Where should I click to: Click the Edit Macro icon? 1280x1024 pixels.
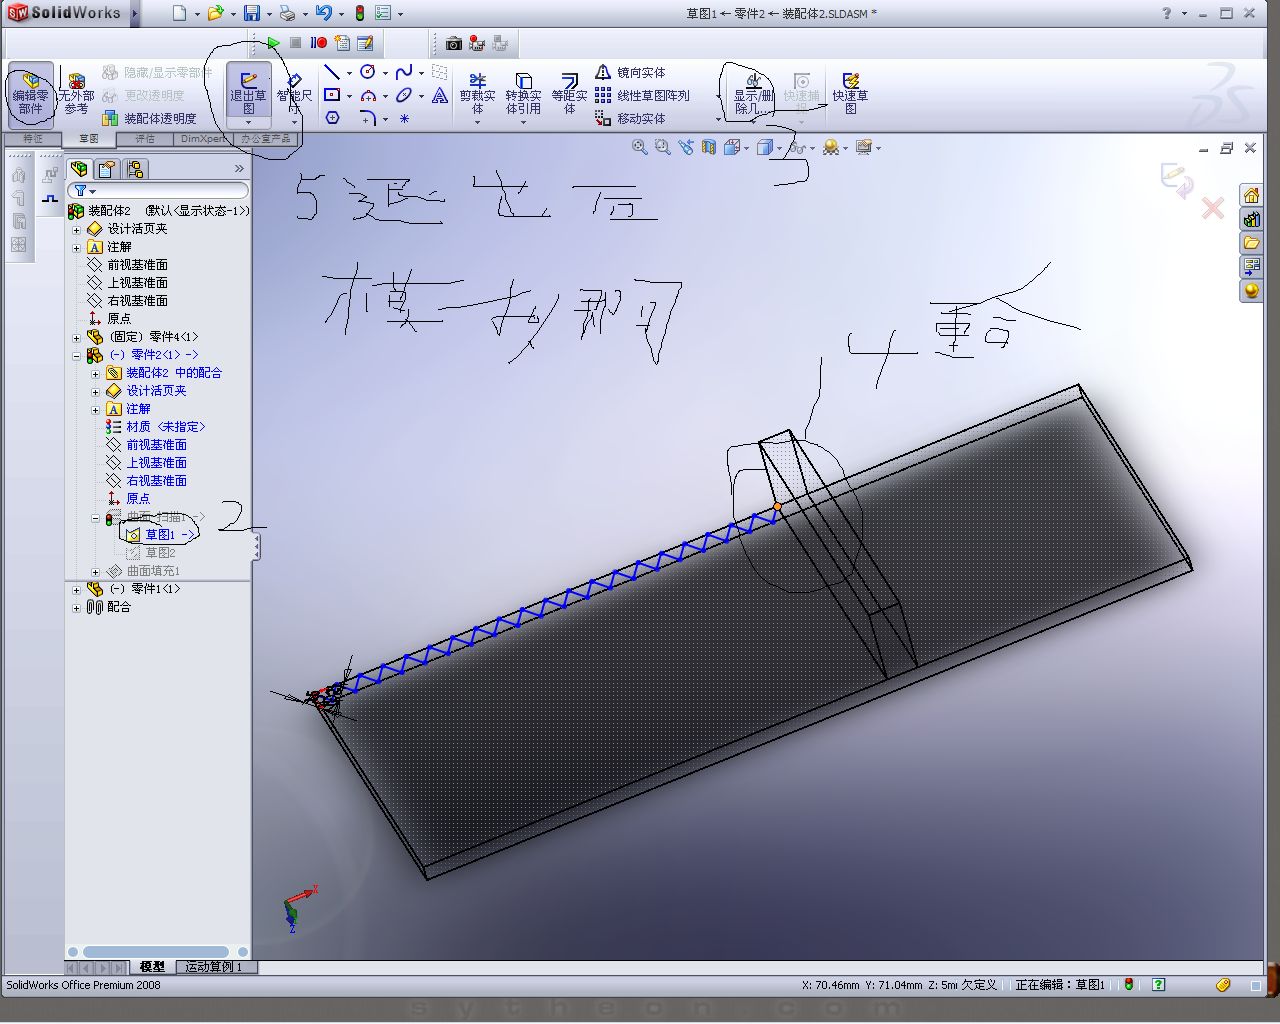click(365, 43)
